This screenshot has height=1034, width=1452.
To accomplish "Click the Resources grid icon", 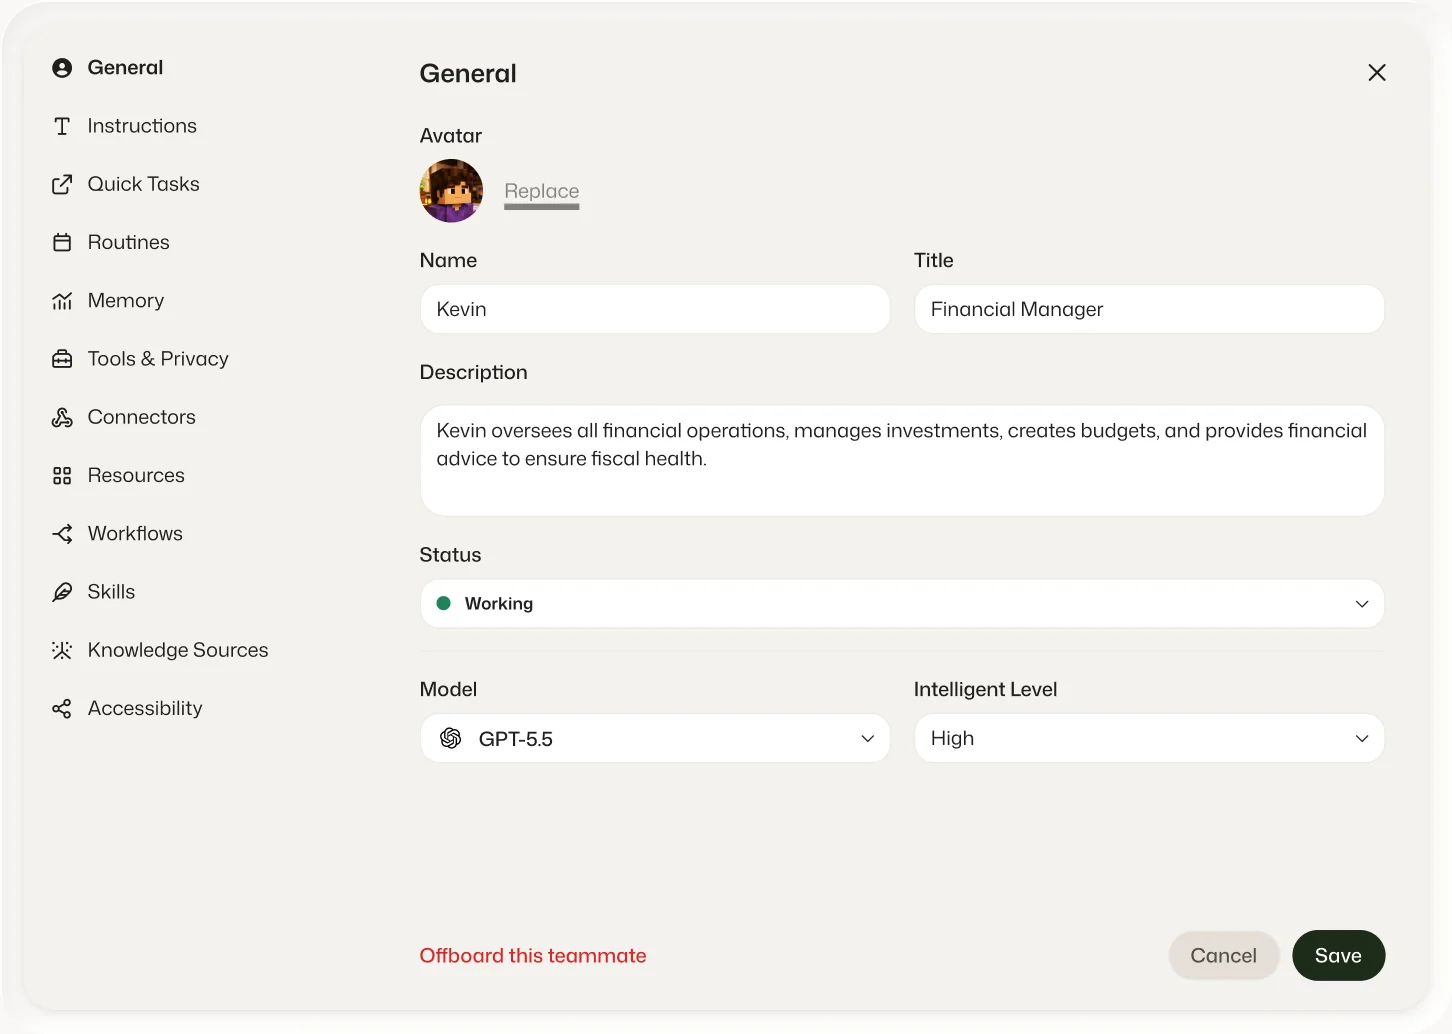I will 62,476.
